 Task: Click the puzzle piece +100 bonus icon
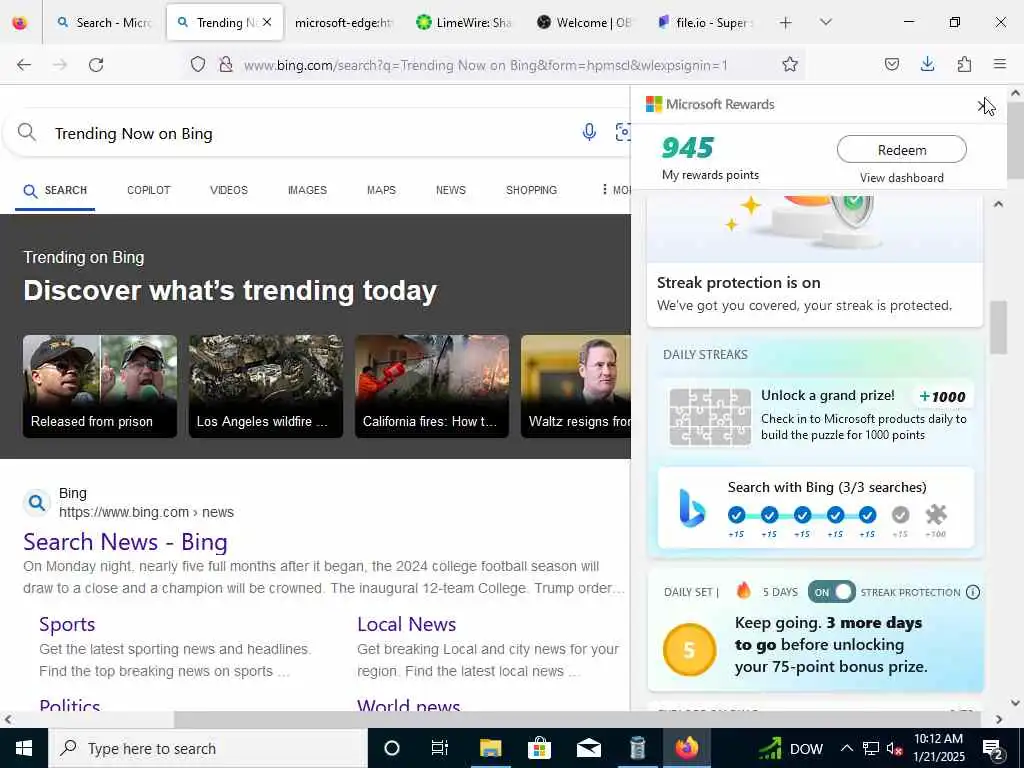click(x=936, y=515)
